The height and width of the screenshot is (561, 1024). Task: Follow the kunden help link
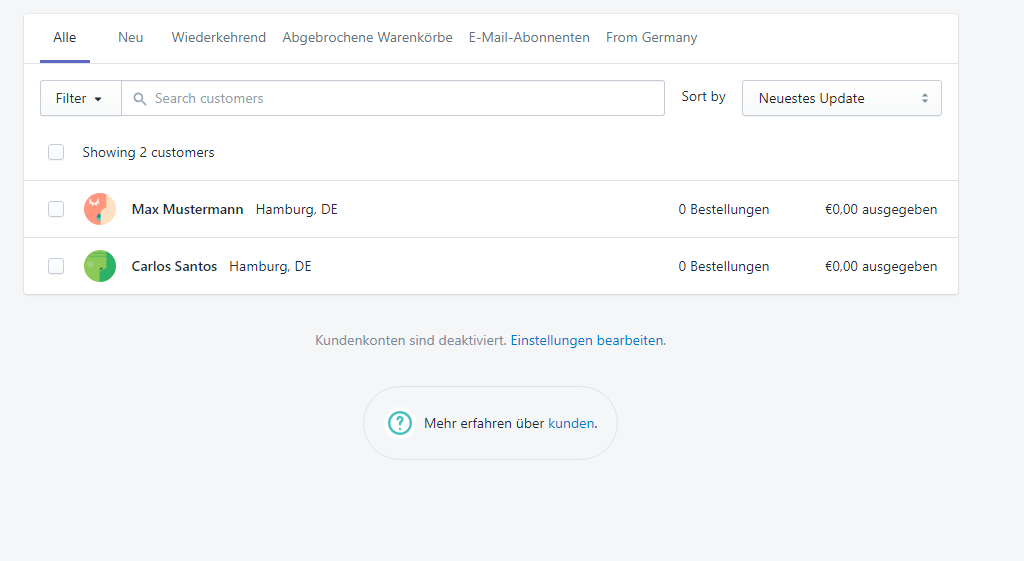coord(571,423)
